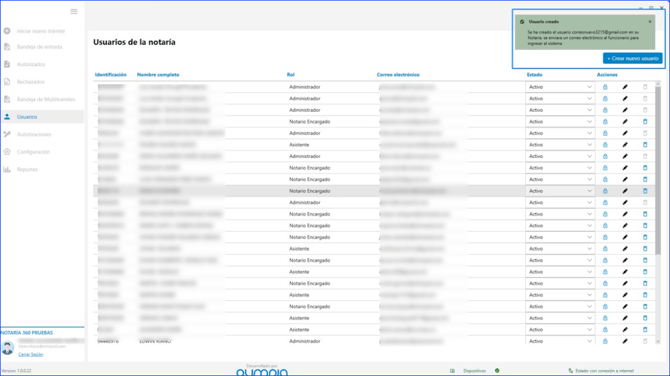The height and width of the screenshot is (376, 670).
Task: Delete the first Notario Encargado user via trash icon
Action: [x=645, y=122]
